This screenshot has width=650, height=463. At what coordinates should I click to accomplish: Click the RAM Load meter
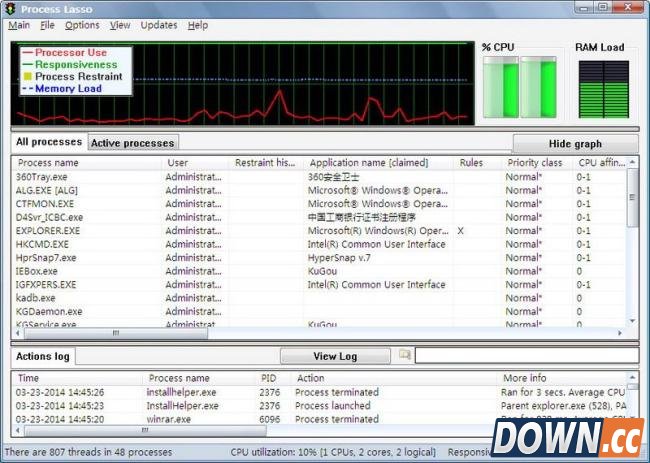604,89
